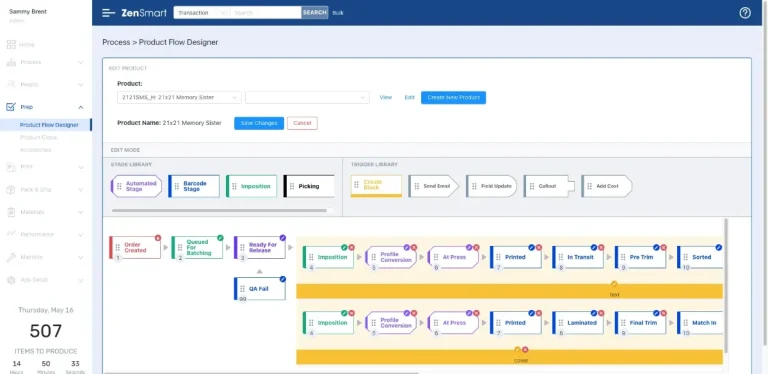Edit the Queued For Batching stage pencil
Screen dimensions: 768x374
[x=220, y=237]
